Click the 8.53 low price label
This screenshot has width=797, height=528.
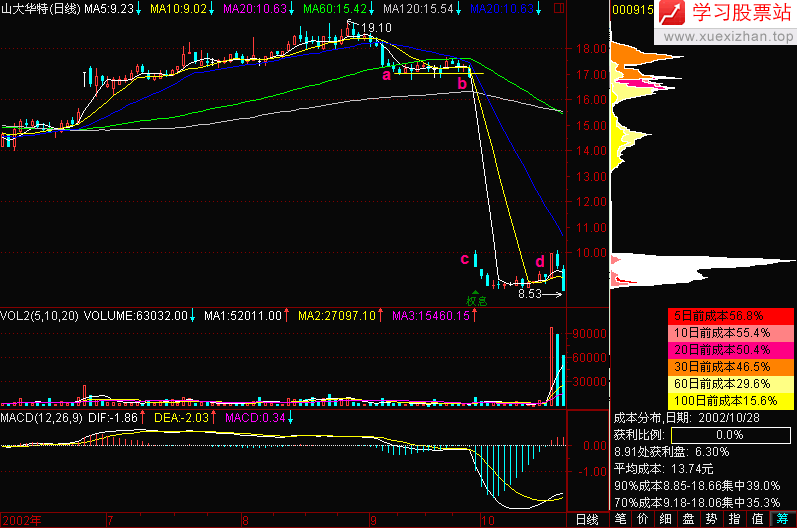coord(530,294)
